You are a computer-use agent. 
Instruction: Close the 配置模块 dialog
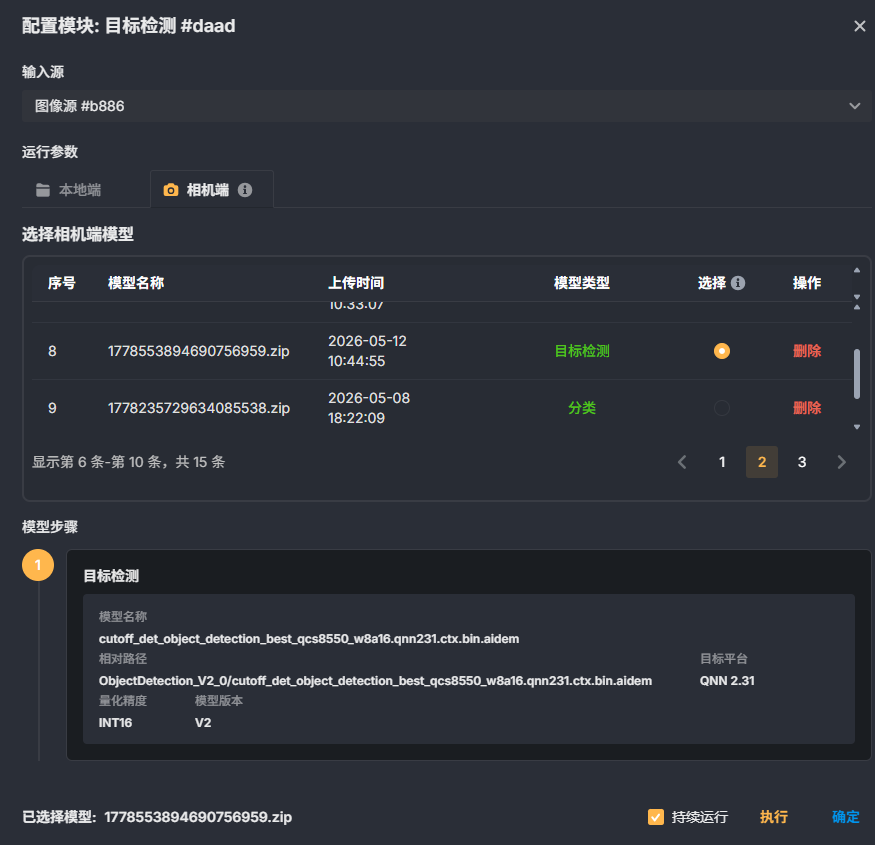[859, 26]
